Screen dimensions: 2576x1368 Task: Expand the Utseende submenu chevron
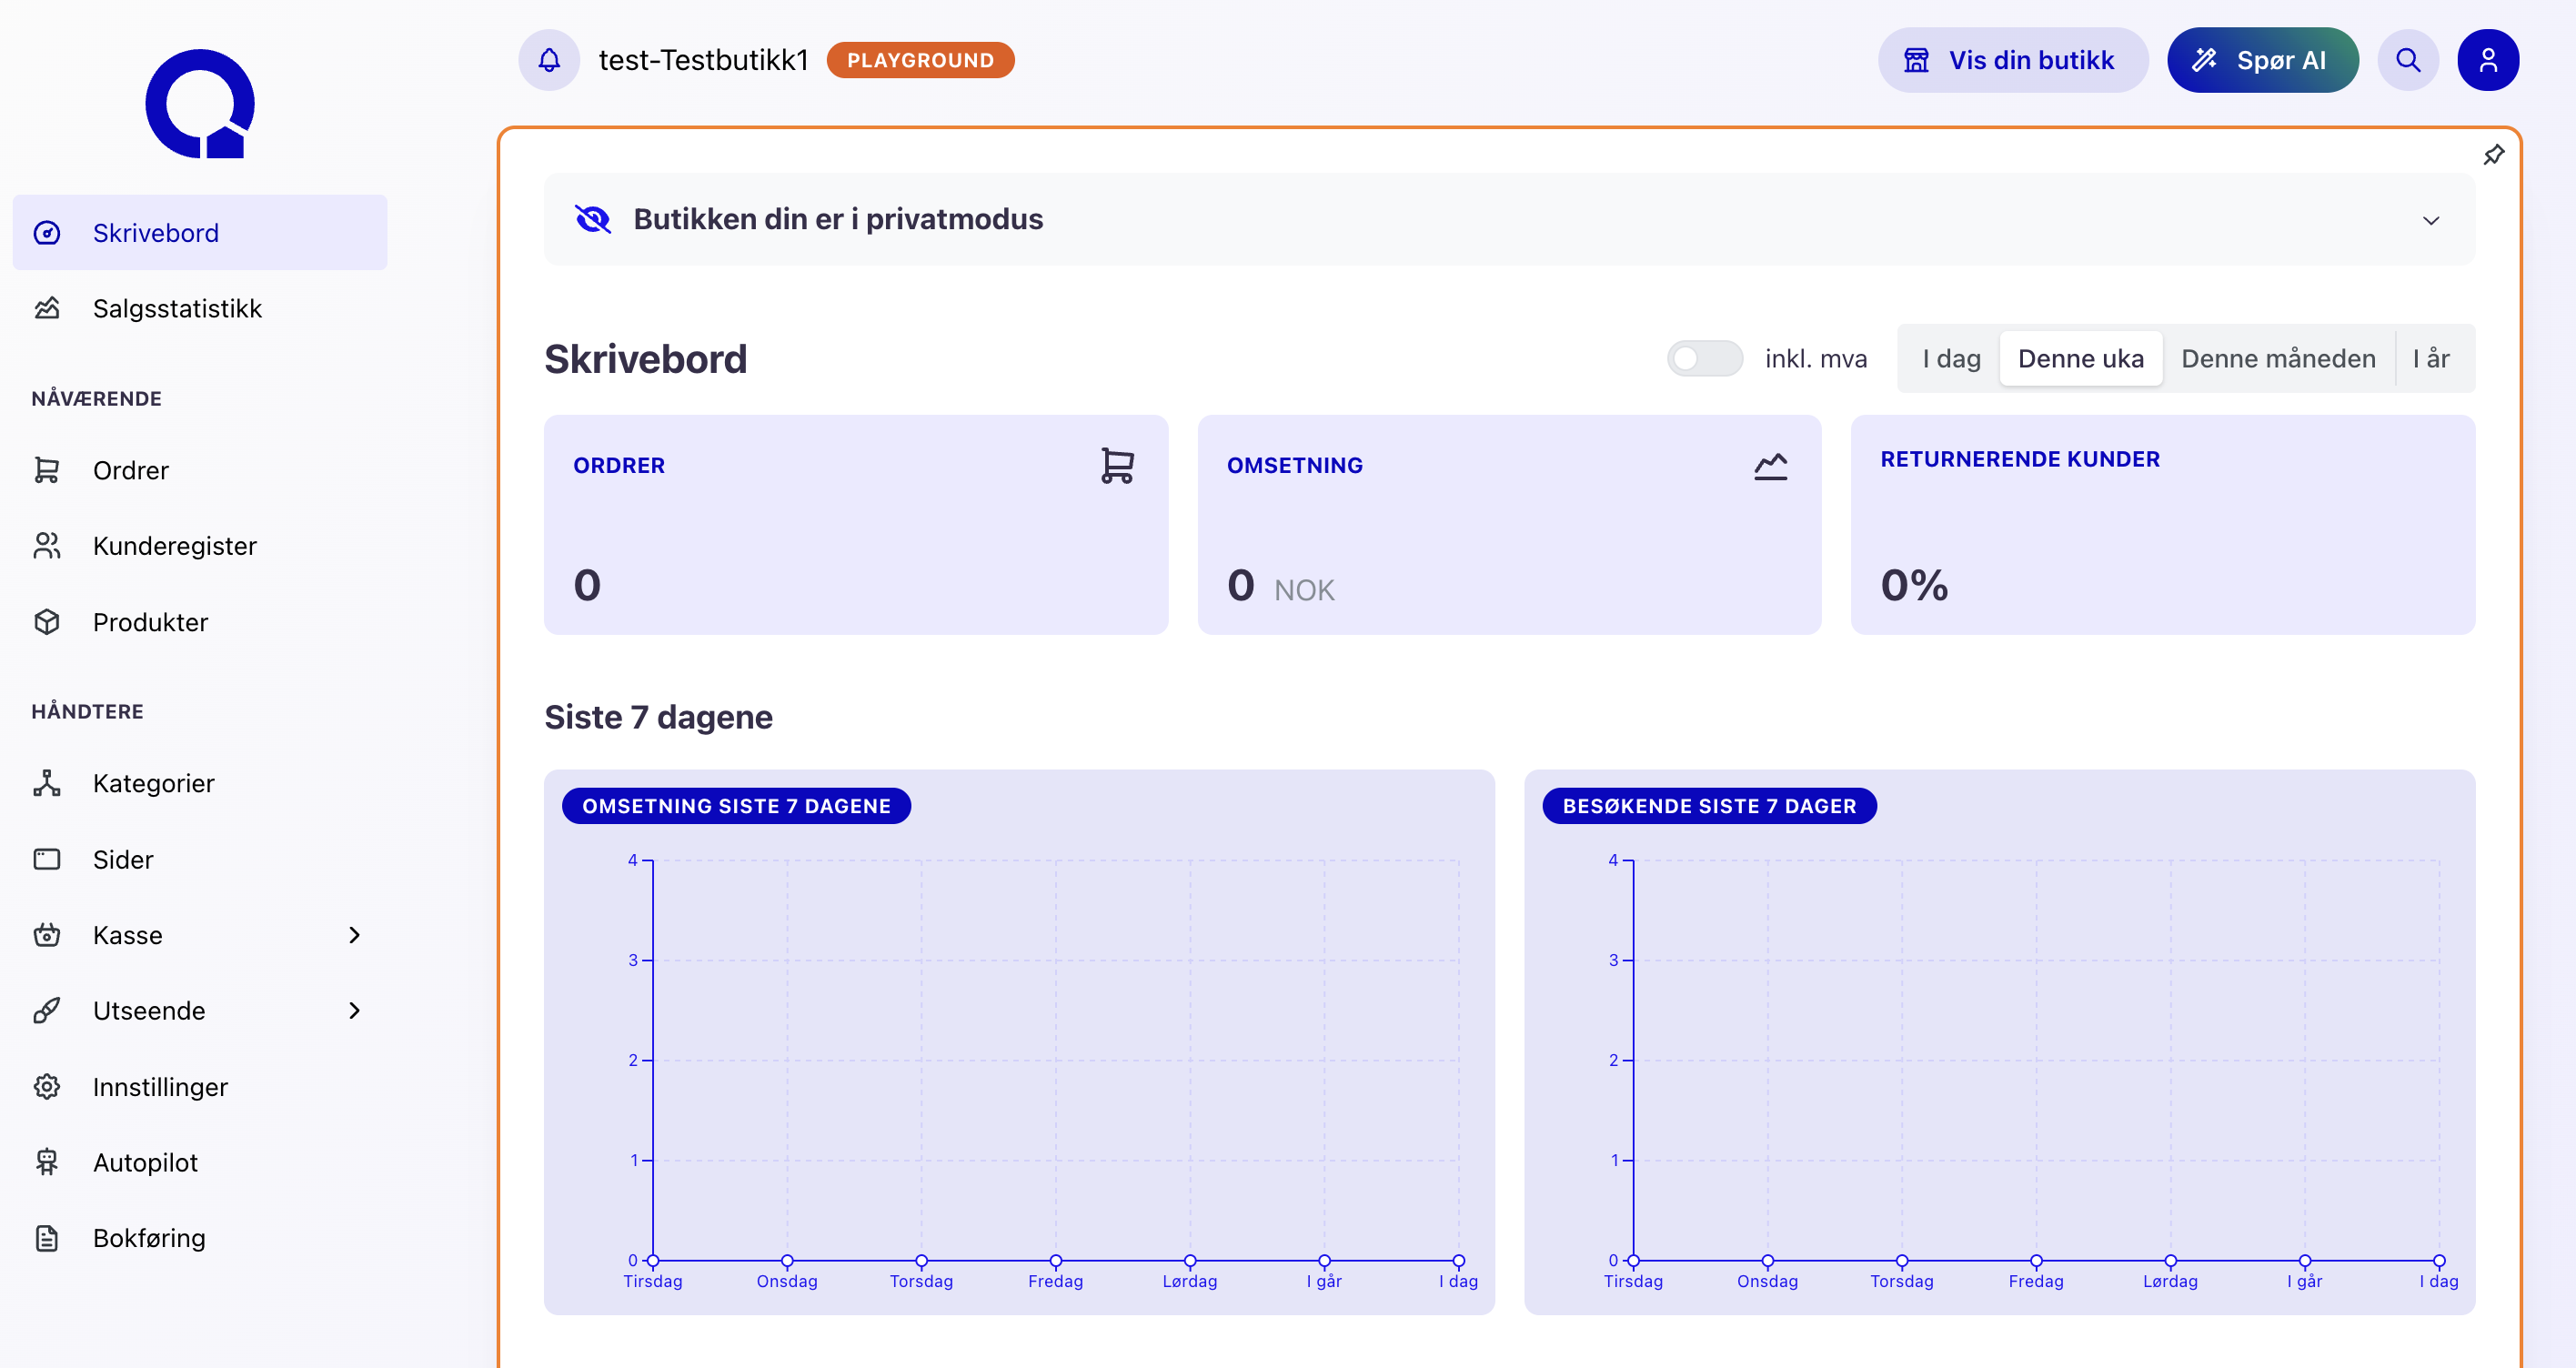[354, 1011]
